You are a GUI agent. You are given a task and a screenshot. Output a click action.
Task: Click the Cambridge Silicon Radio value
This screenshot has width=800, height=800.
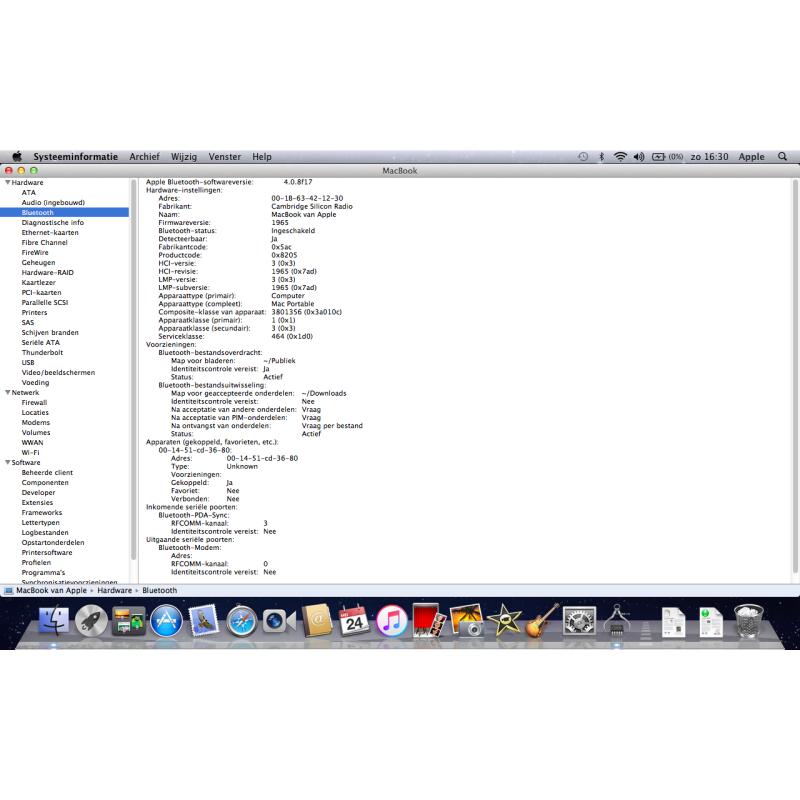pyautogui.click(x=312, y=207)
